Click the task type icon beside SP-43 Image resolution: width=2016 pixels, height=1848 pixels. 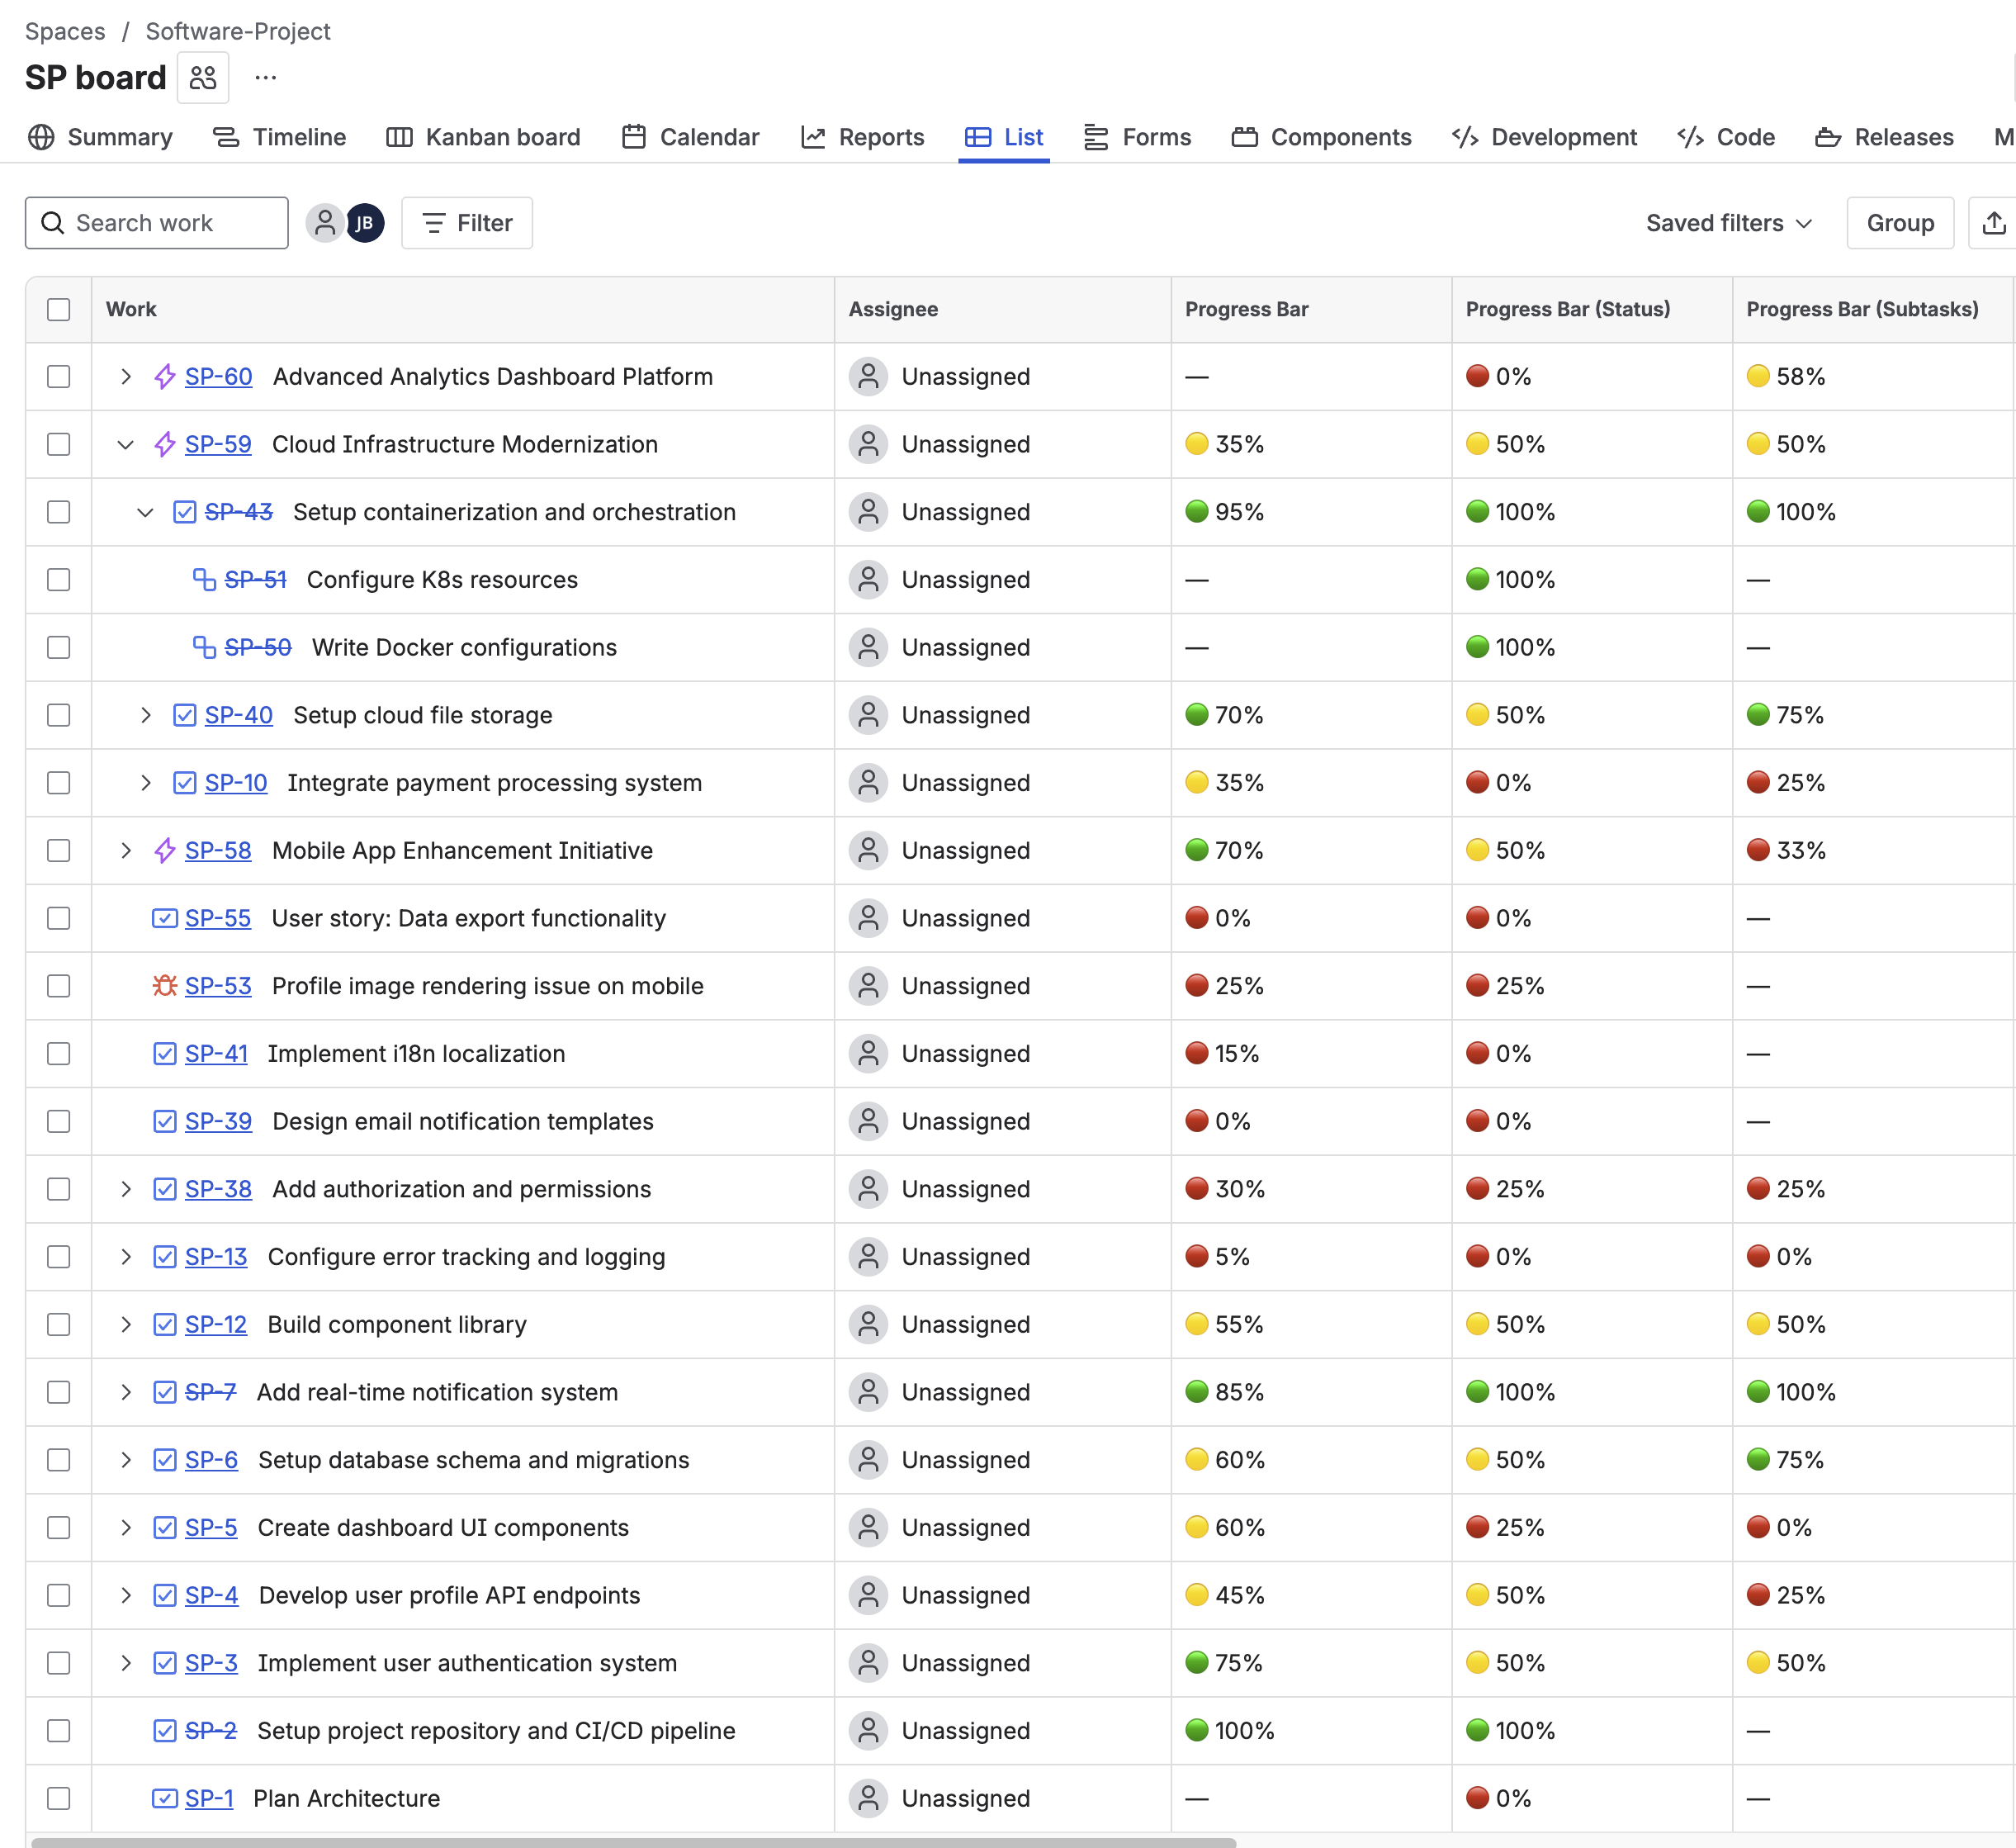click(x=184, y=512)
